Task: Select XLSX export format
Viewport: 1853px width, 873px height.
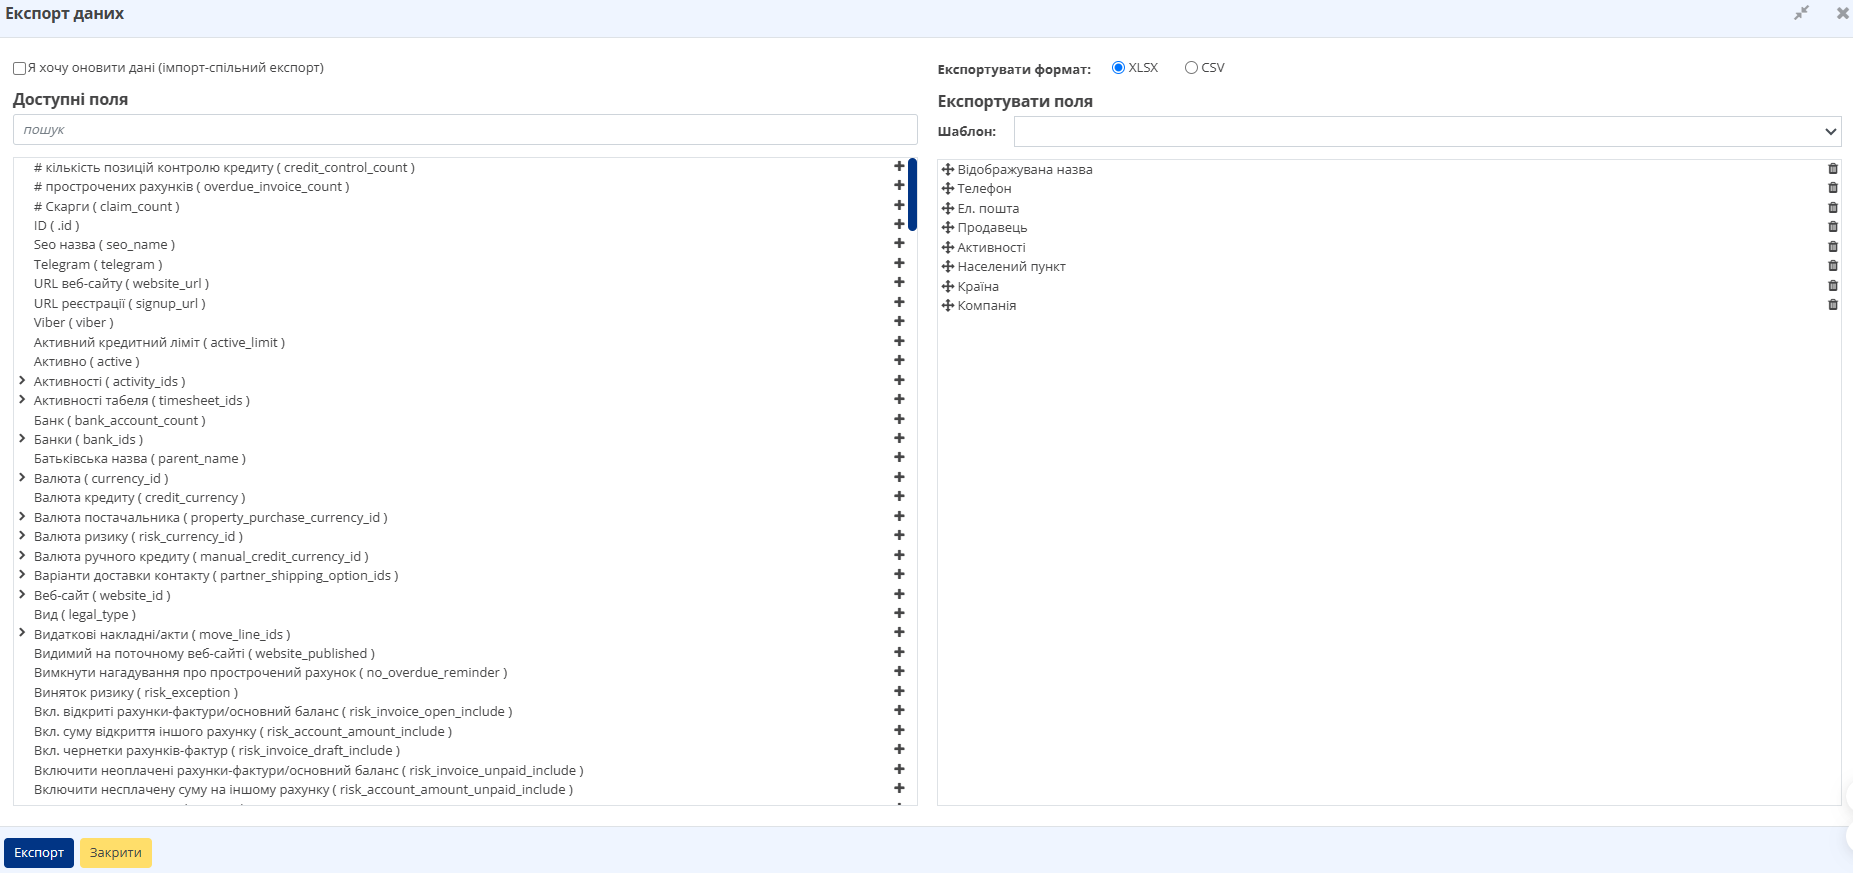Action: [x=1118, y=68]
